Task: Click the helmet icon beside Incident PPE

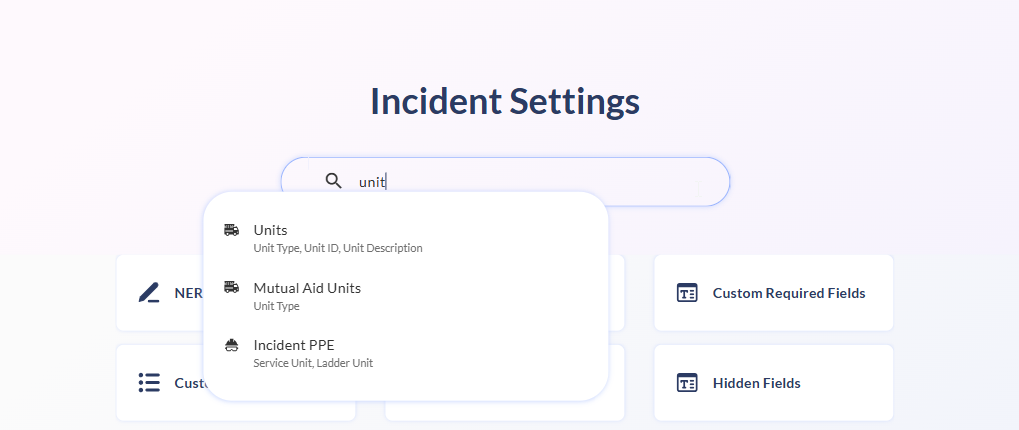Action: (x=232, y=345)
